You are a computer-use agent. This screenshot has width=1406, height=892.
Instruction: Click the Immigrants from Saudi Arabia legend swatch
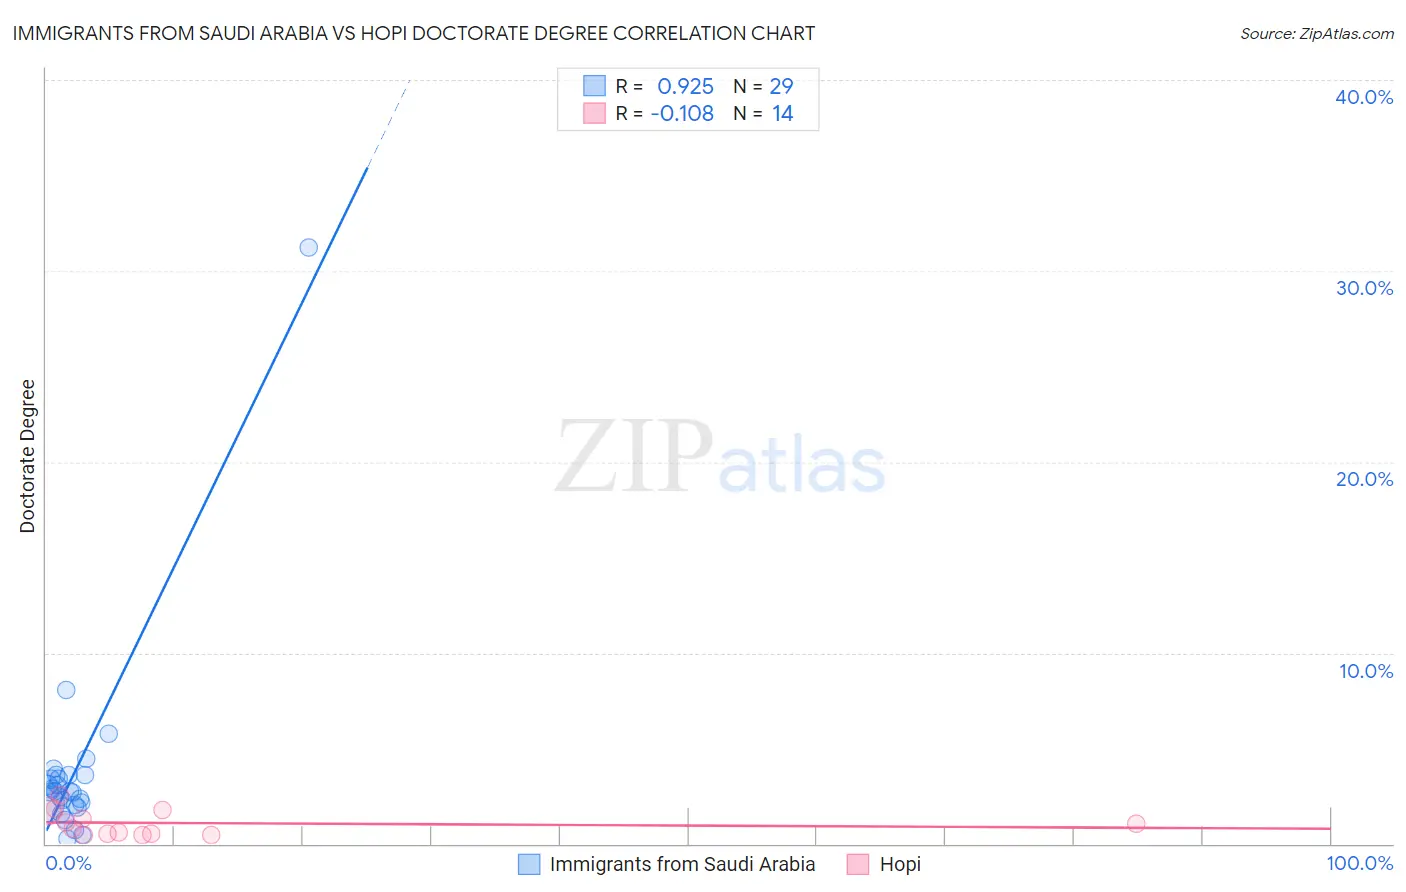coord(529,864)
